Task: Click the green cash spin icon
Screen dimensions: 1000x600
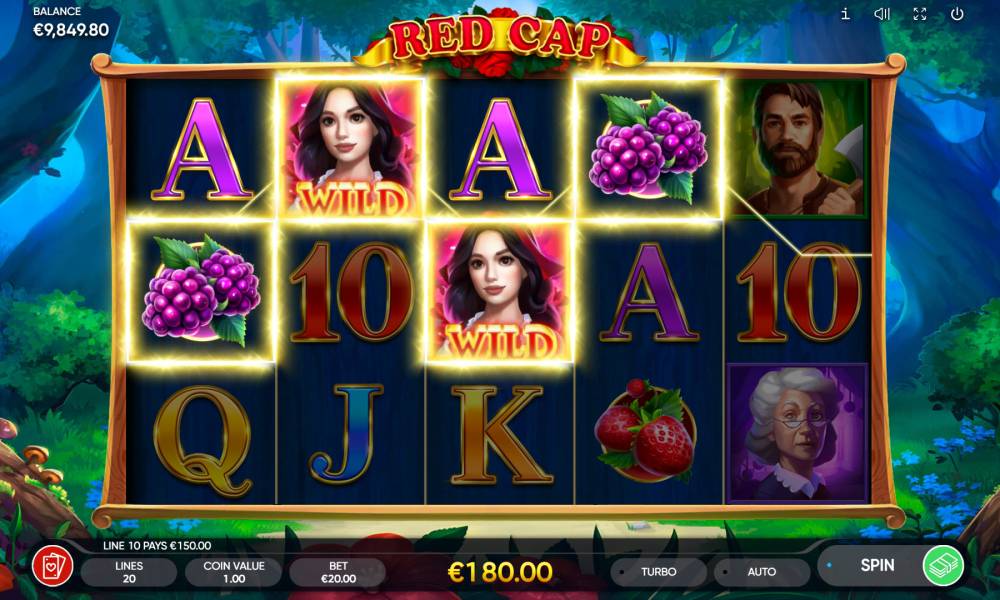Action: (943, 566)
